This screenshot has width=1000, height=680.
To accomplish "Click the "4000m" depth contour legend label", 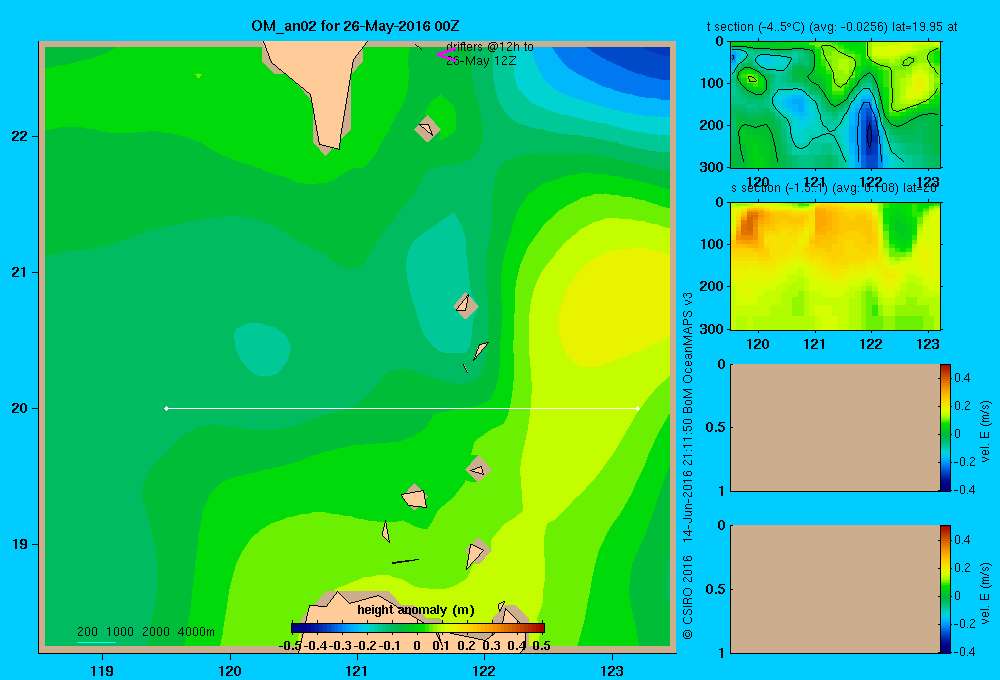I will point(196,632).
